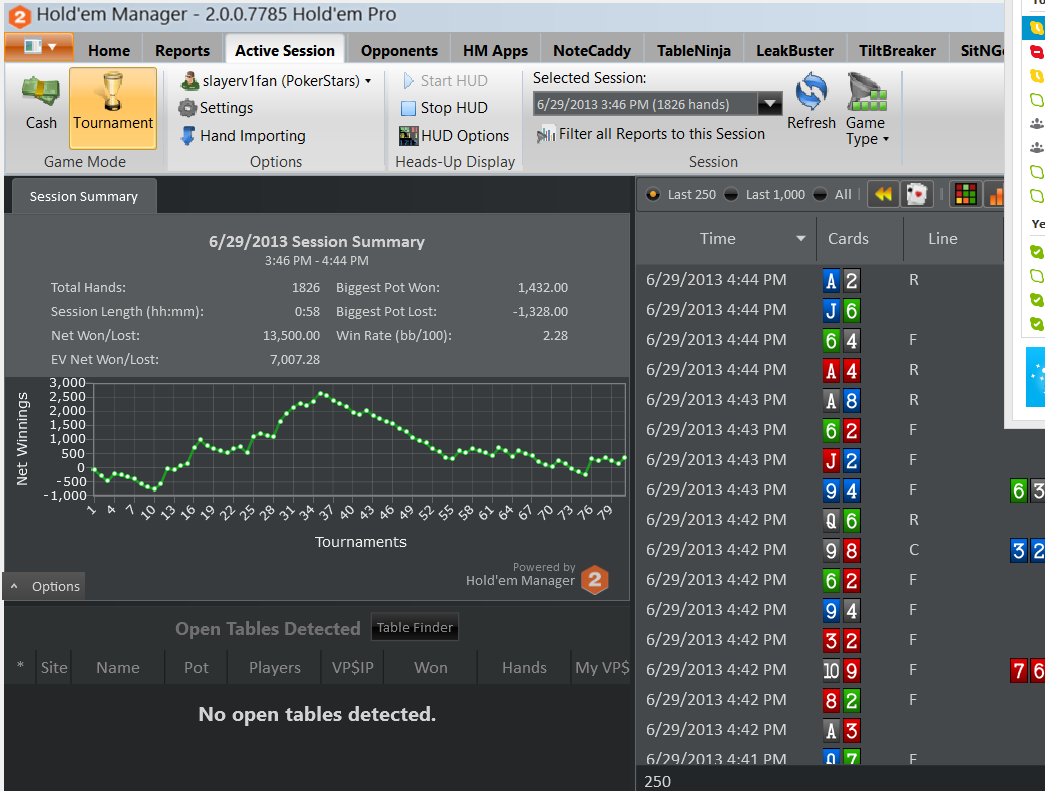
Task: Click the Game Type funnel icon
Action: [866, 92]
